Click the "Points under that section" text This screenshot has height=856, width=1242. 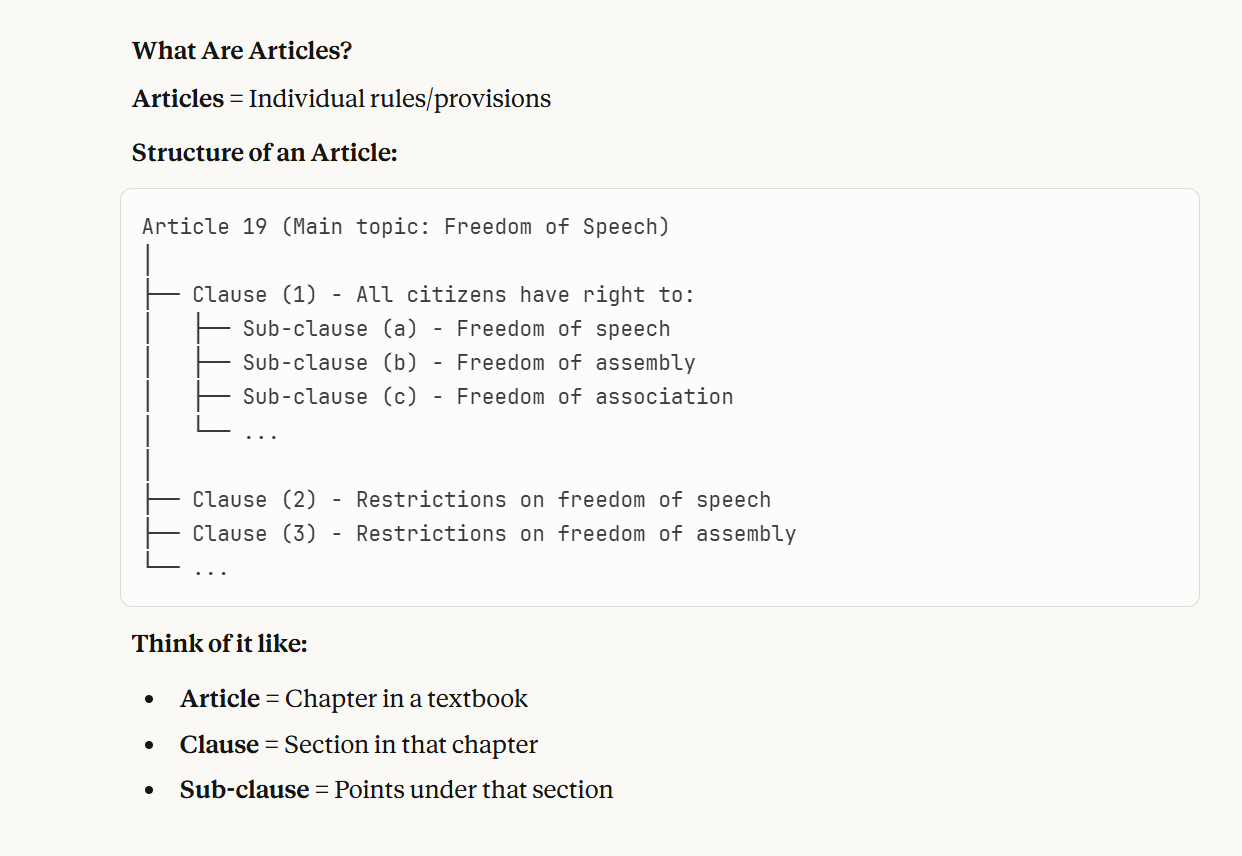click(x=473, y=790)
